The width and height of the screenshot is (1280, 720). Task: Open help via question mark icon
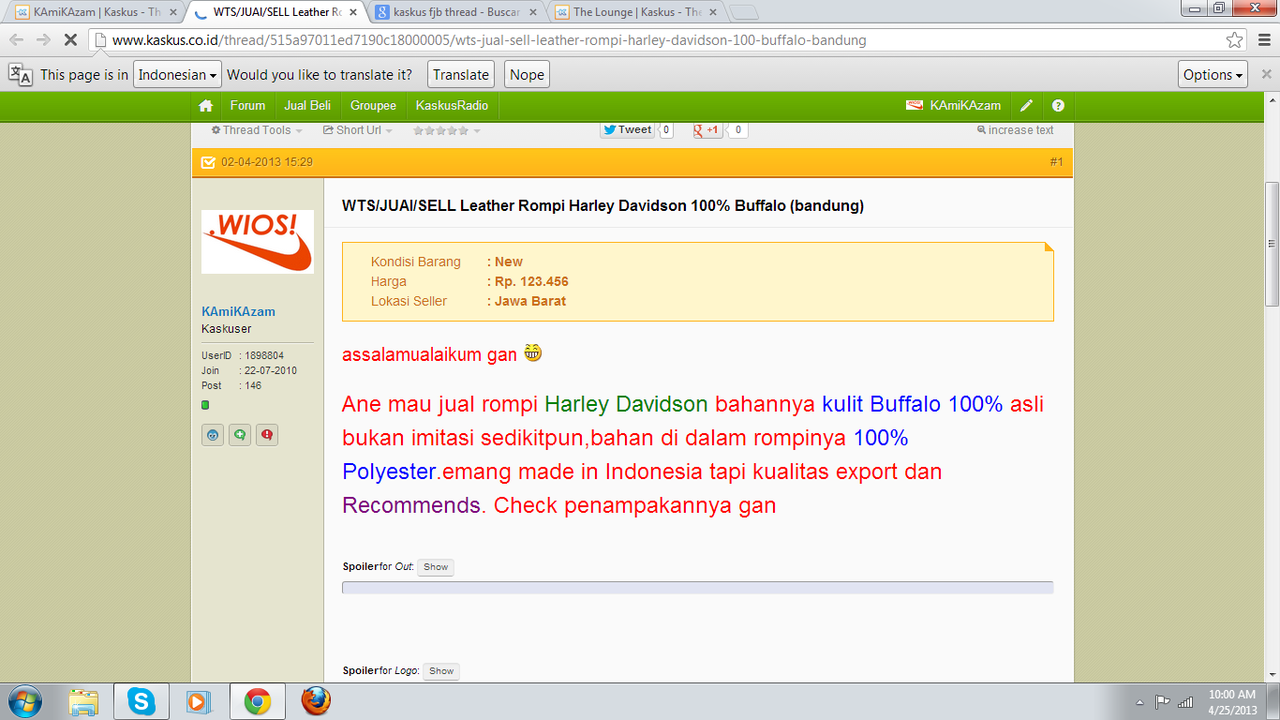click(x=1058, y=106)
